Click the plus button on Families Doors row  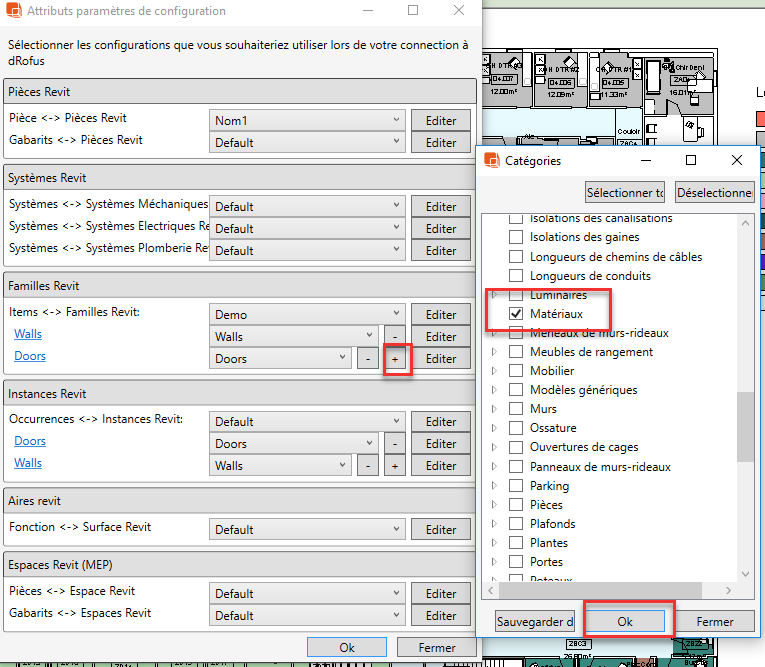396,359
